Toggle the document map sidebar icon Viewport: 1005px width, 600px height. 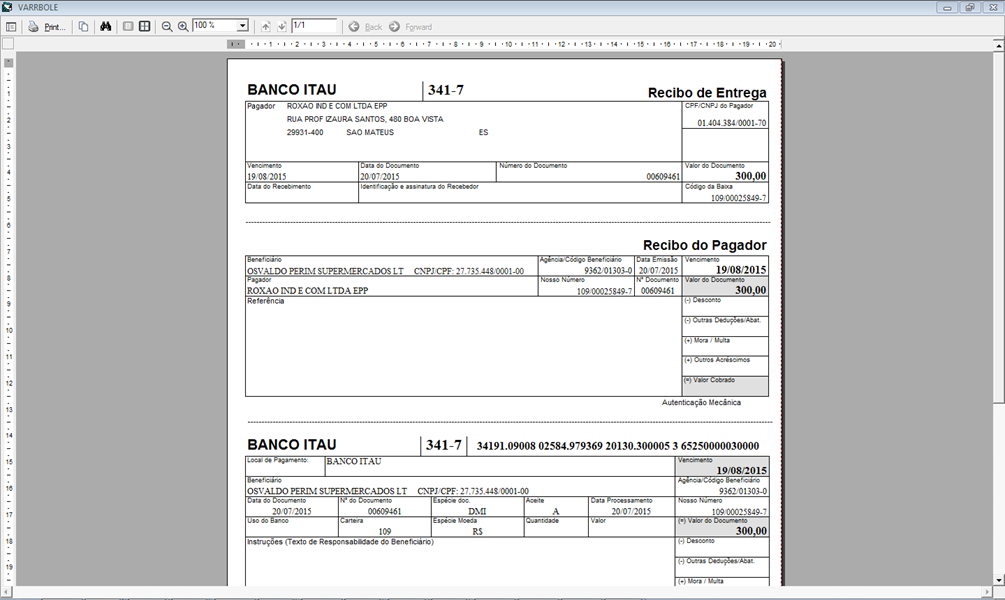(11, 26)
